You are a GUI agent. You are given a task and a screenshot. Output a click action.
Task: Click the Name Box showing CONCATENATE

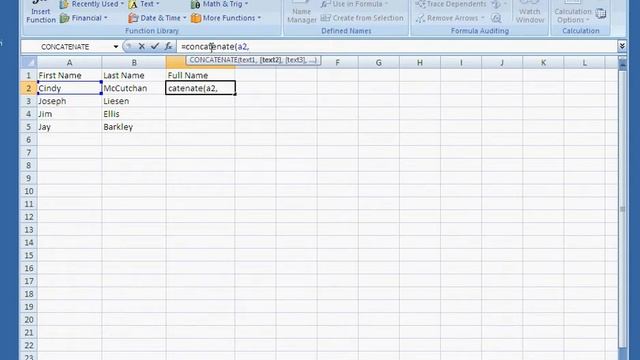click(65, 47)
